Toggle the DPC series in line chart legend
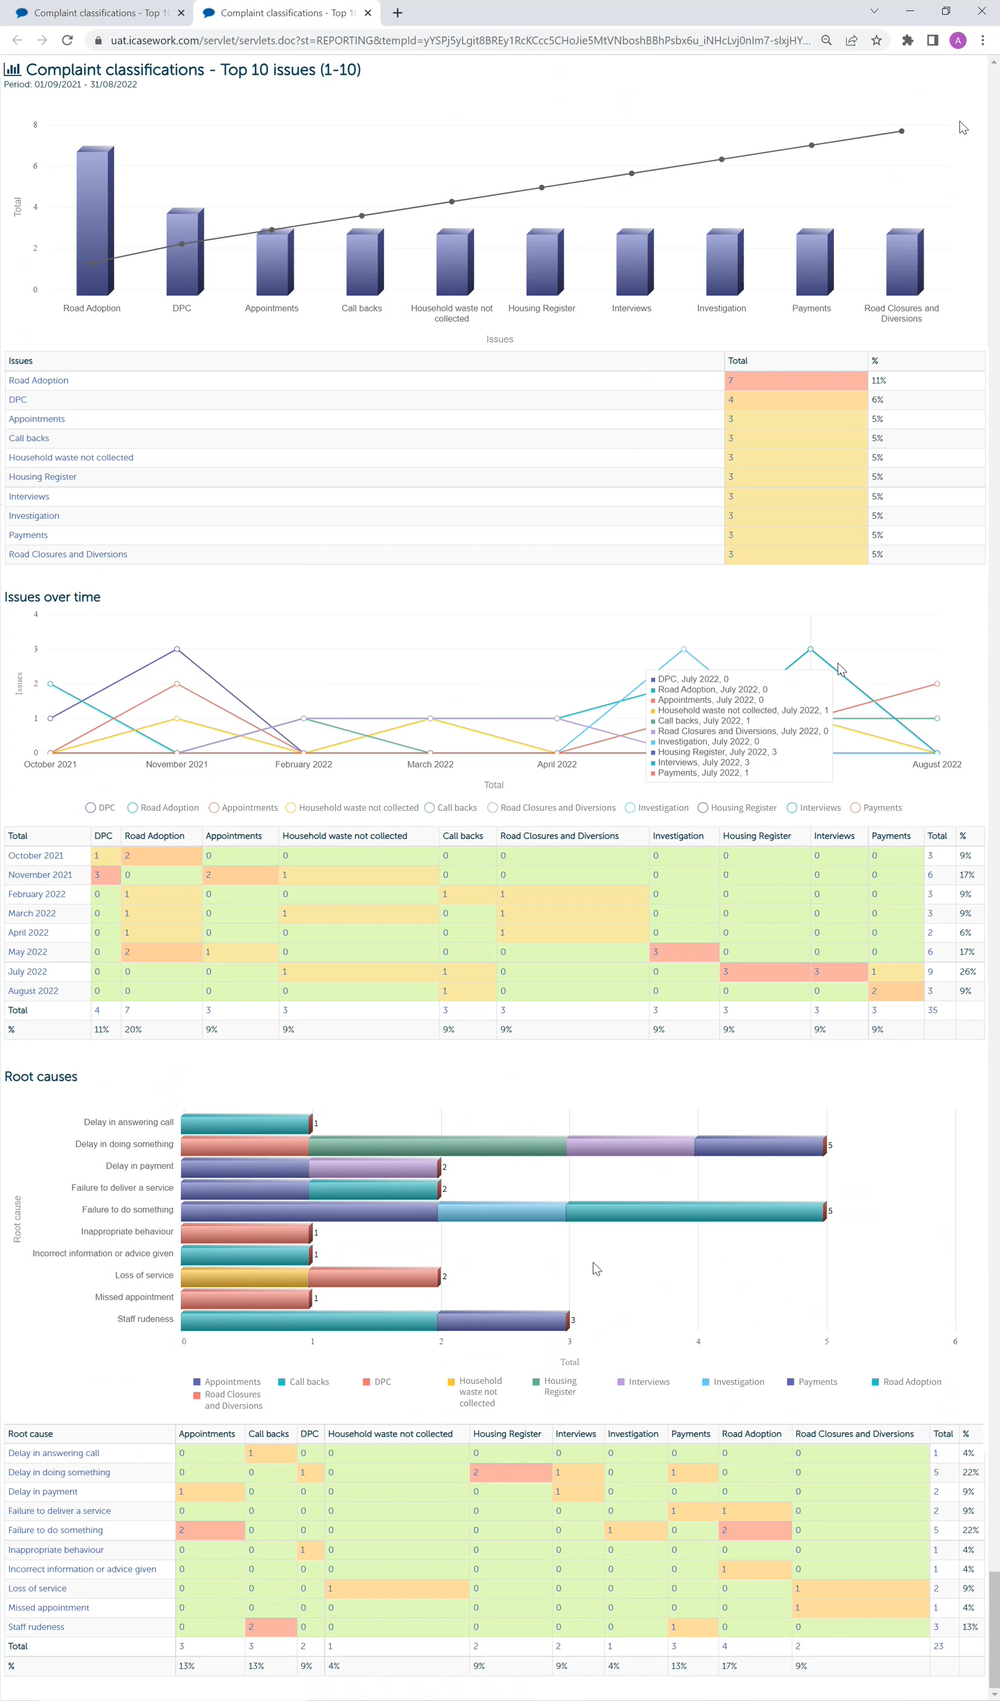This screenshot has width=1000, height=1701. [x=99, y=807]
